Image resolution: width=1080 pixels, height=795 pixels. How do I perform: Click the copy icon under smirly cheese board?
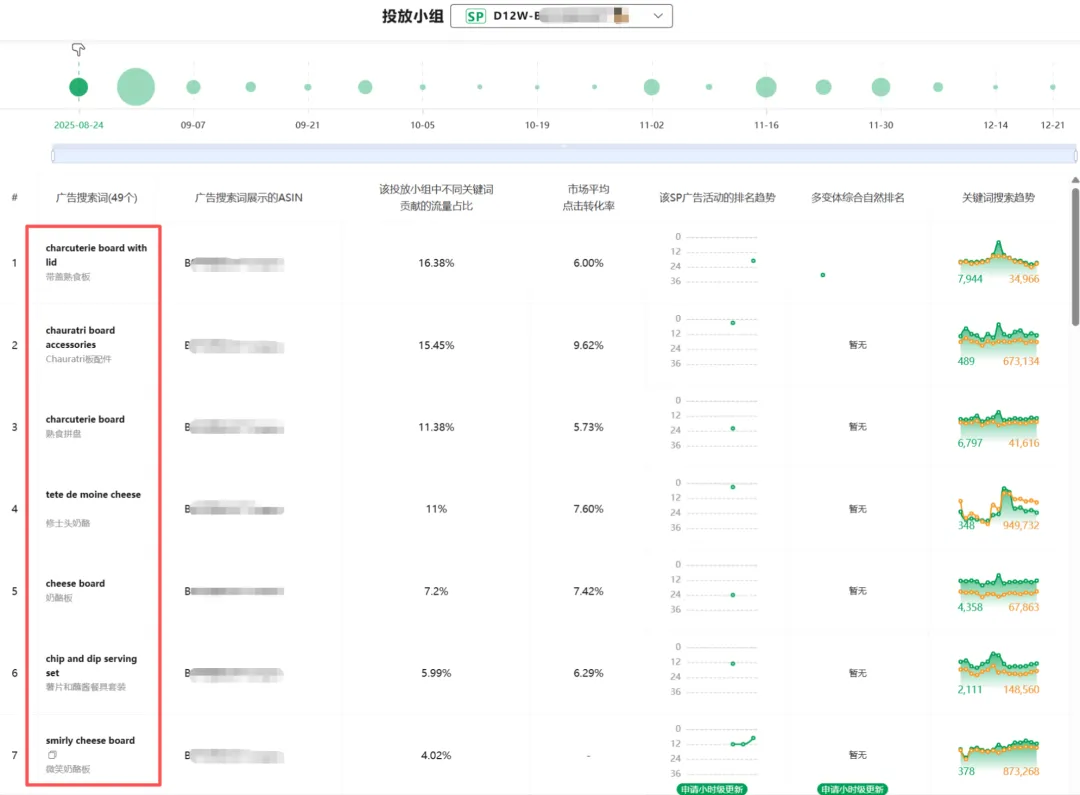click(x=52, y=755)
